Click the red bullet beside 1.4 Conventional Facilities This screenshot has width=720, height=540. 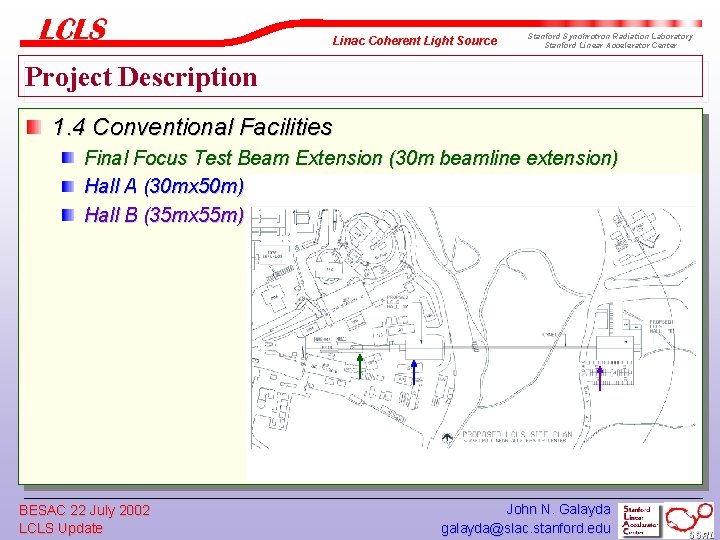[34, 127]
